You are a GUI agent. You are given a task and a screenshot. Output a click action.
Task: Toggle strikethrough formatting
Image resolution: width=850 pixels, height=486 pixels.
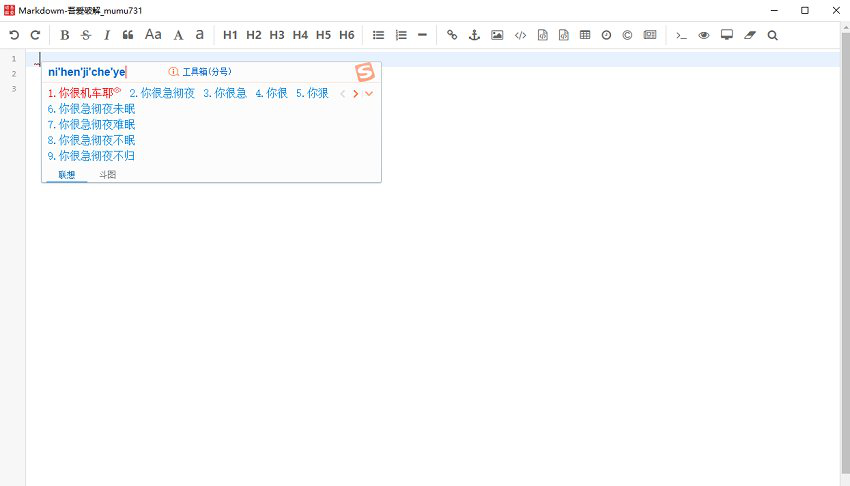tap(86, 35)
